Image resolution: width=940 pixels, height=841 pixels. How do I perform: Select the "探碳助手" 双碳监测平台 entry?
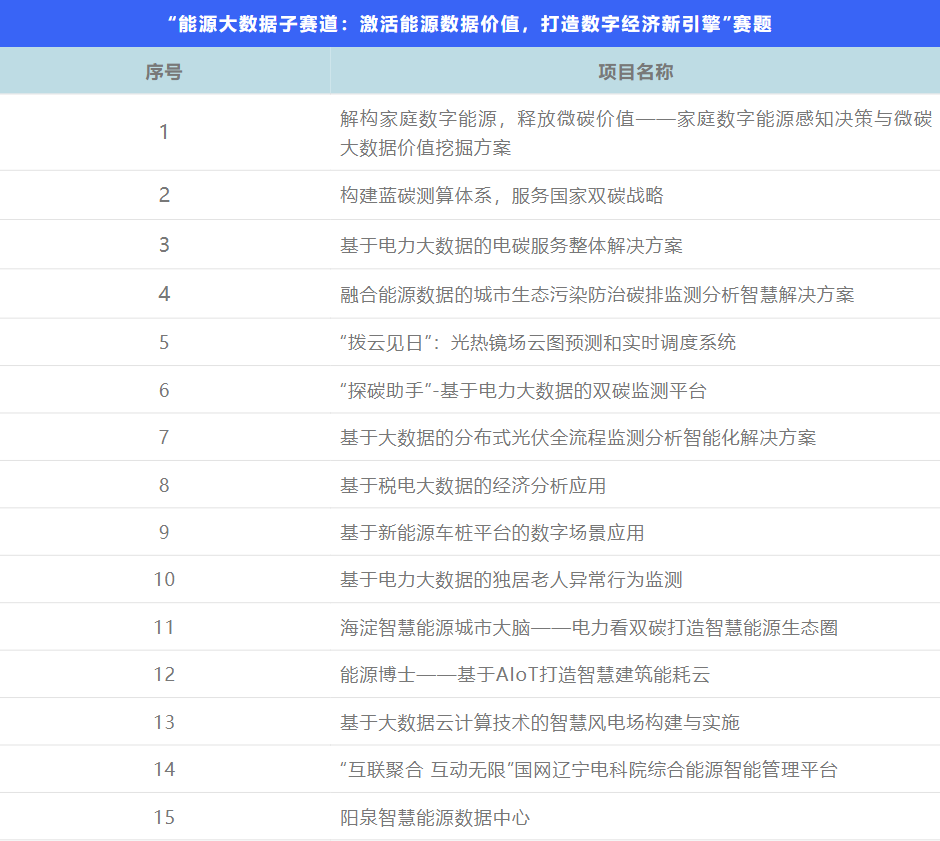(523, 390)
